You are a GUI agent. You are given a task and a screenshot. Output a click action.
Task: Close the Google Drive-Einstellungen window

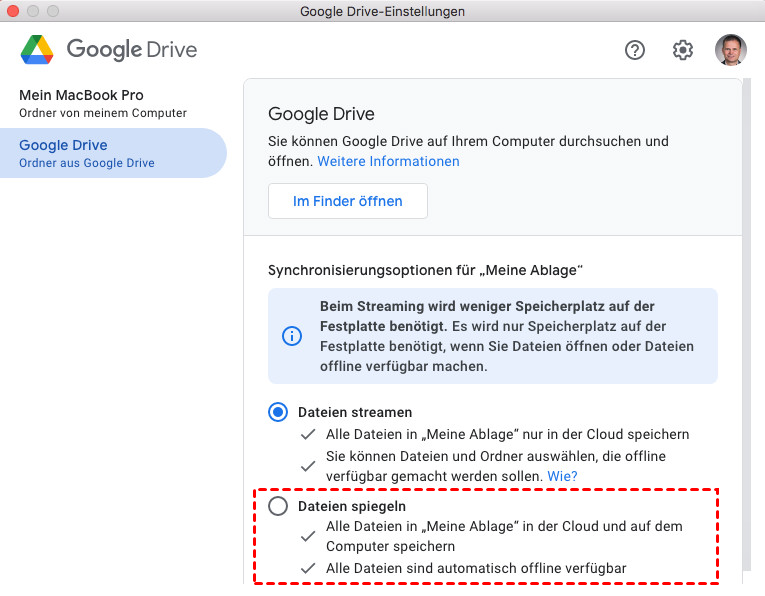13,11
